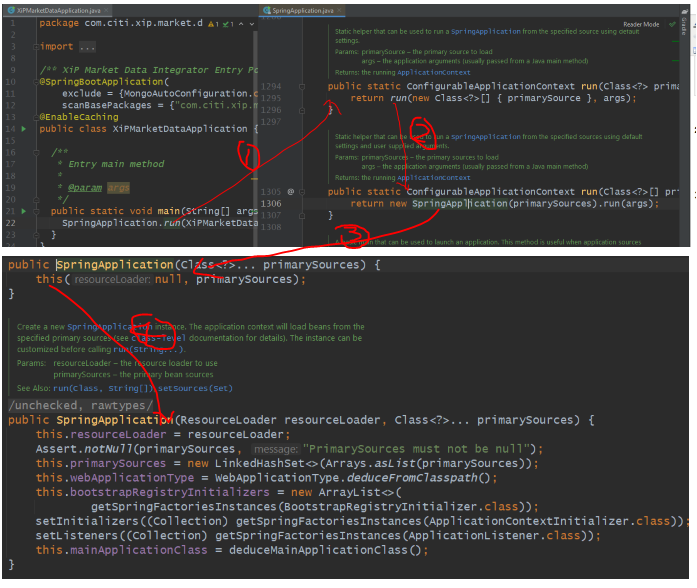
Task: Open run(Class, String[]) See Also link
Action: point(103,388)
